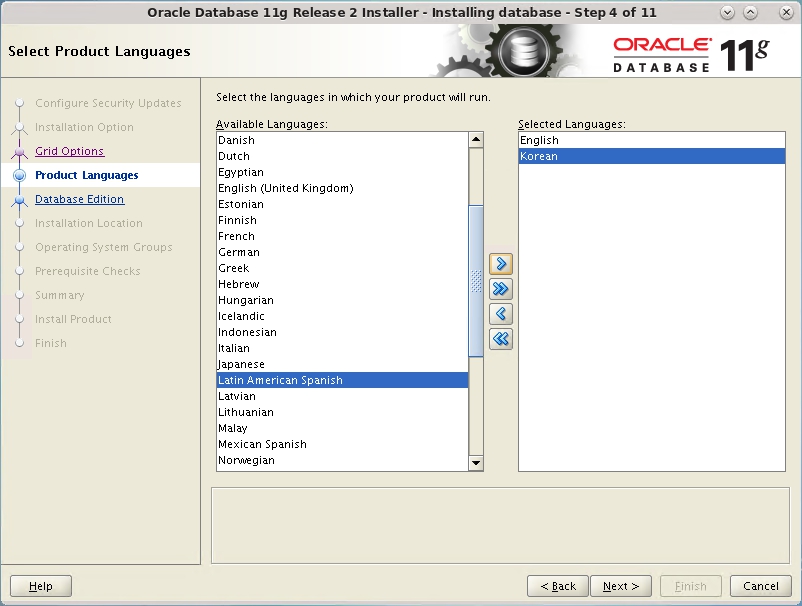Select English in Selected Languages
Image resolution: width=802 pixels, height=606 pixels.
pyautogui.click(x=652, y=140)
